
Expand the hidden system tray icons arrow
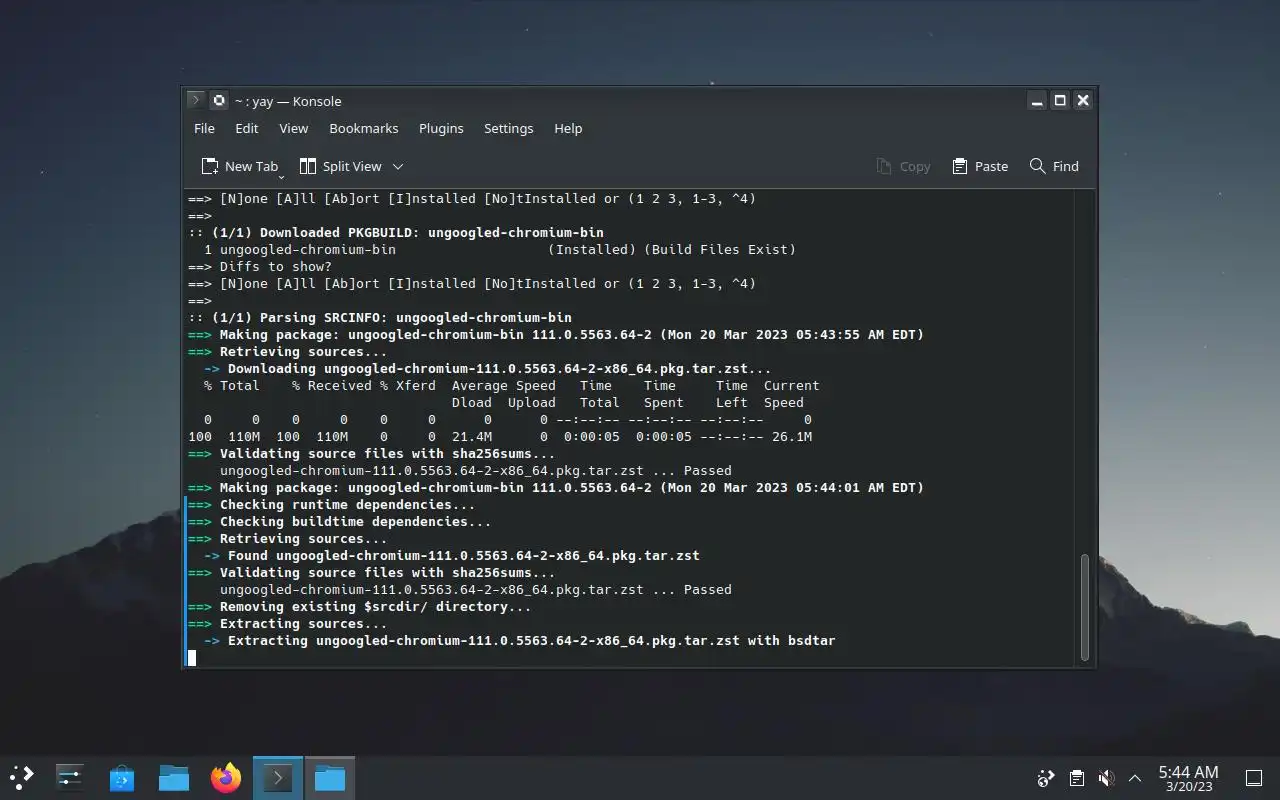pyautogui.click(x=1135, y=778)
